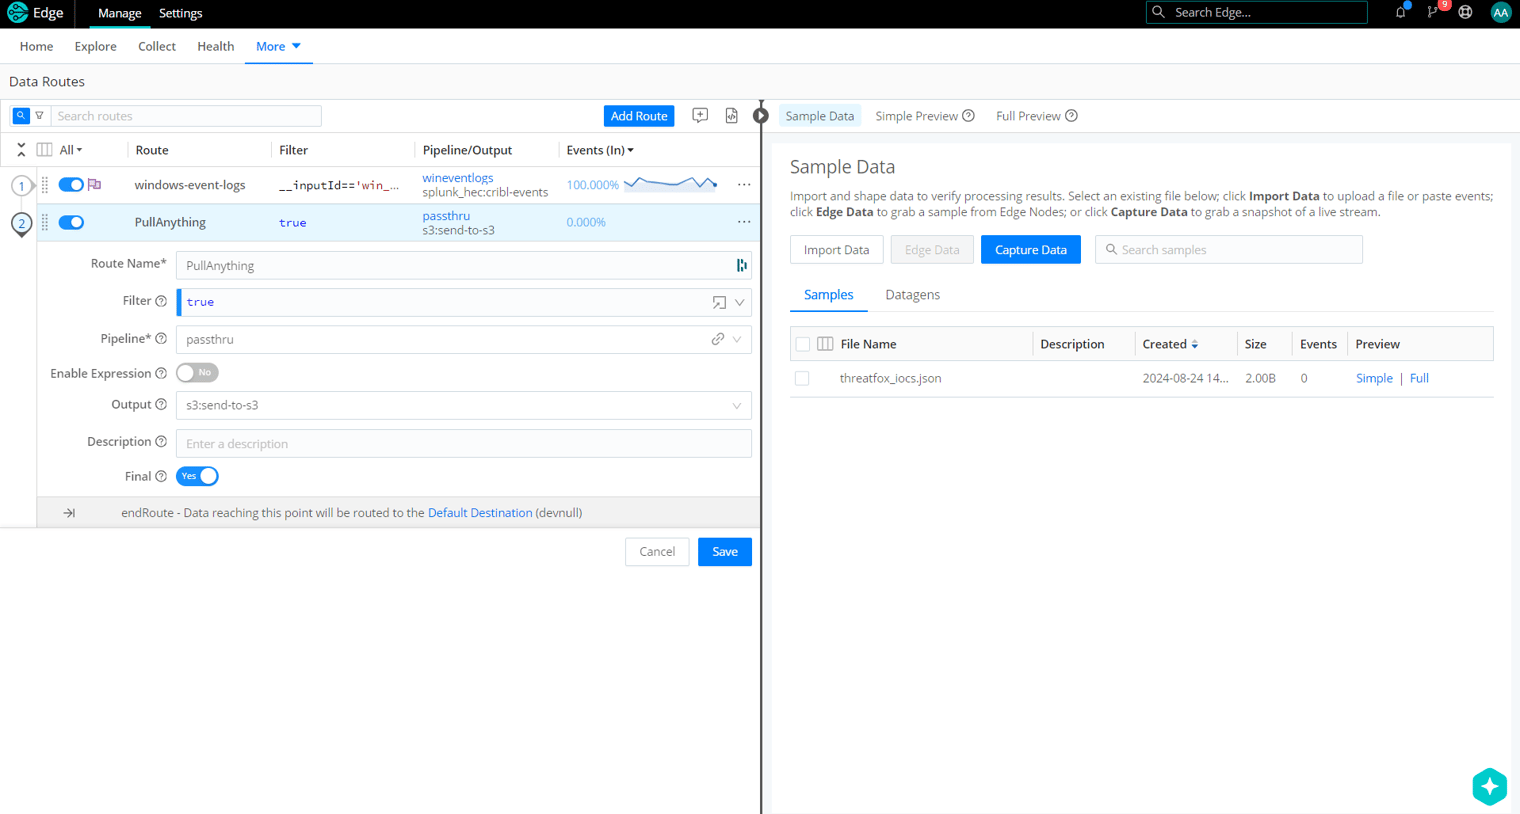
Task: Switch to the Datagens tab
Action: click(x=912, y=295)
